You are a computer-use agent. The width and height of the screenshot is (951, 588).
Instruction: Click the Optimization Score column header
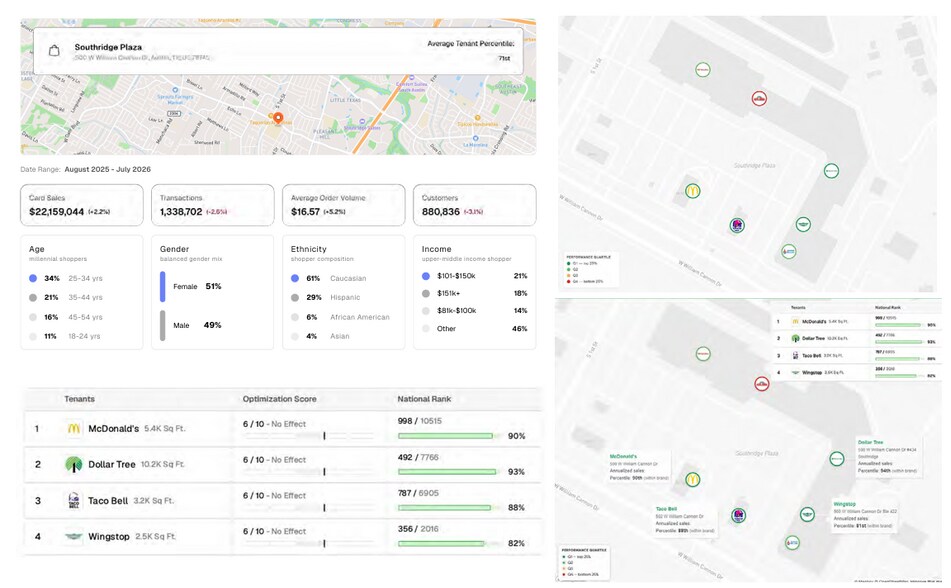tap(280, 399)
